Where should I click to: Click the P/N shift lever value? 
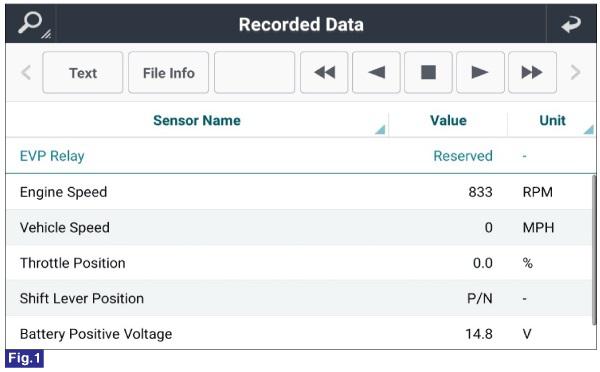coord(479,298)
